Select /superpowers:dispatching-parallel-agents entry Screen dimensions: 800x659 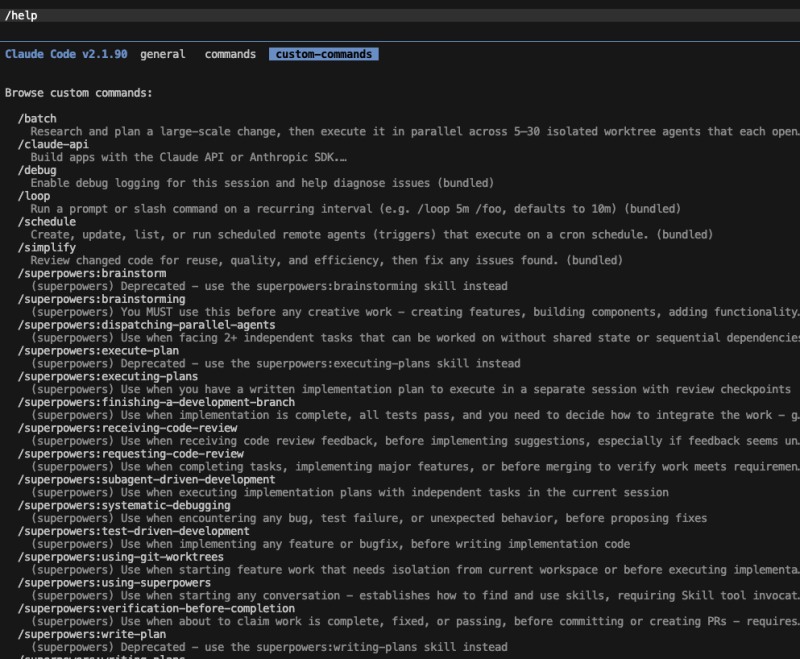[147, 325]
